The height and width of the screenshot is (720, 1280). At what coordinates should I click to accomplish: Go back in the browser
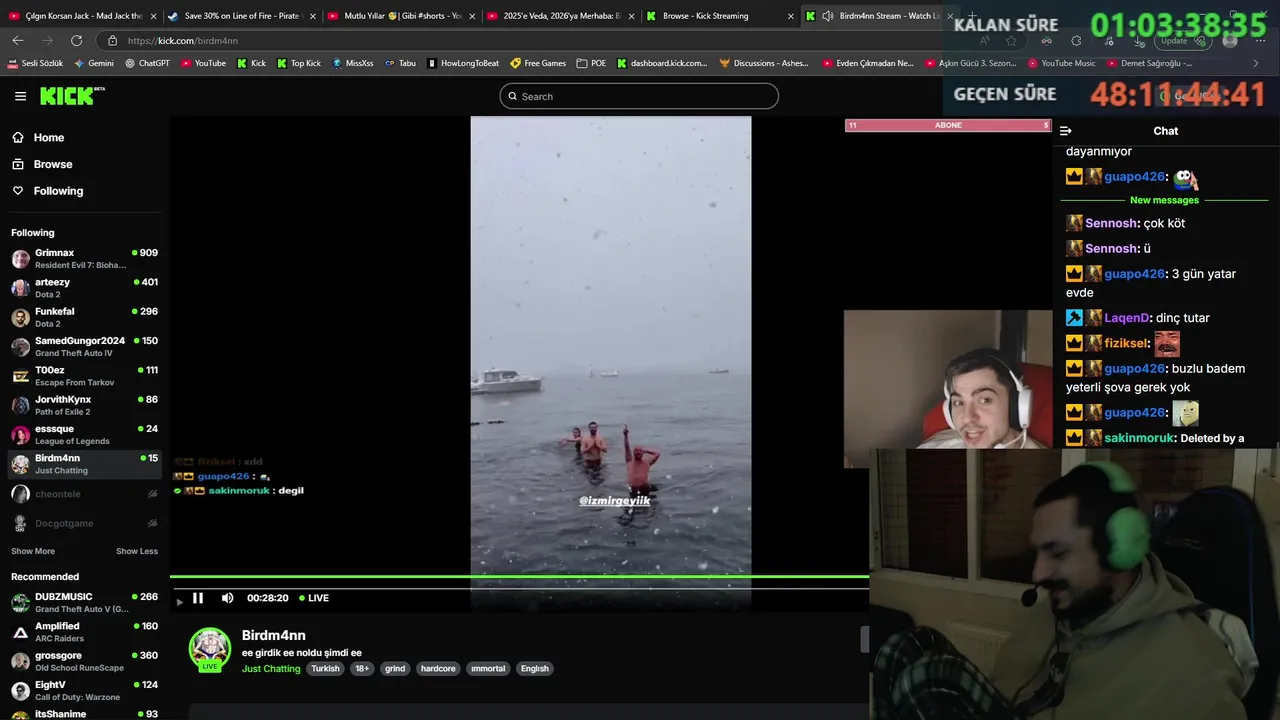click(18, 40)
